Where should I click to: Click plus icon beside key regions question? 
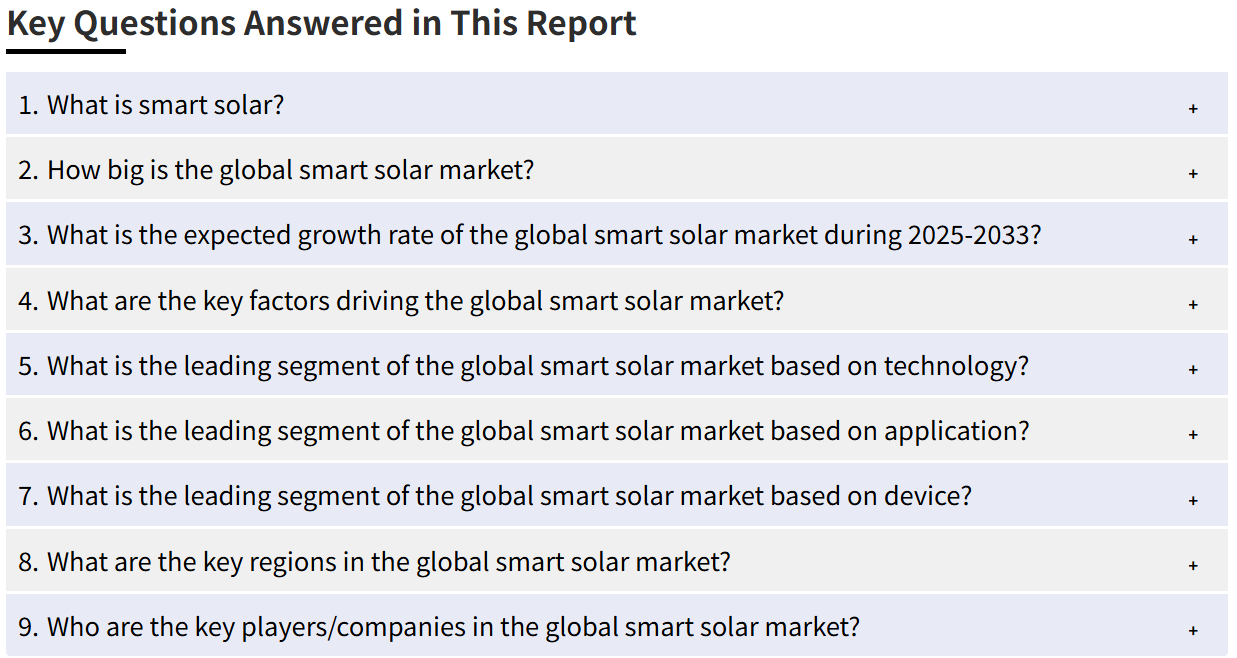pyautogui.click(x=1193, y=565)
